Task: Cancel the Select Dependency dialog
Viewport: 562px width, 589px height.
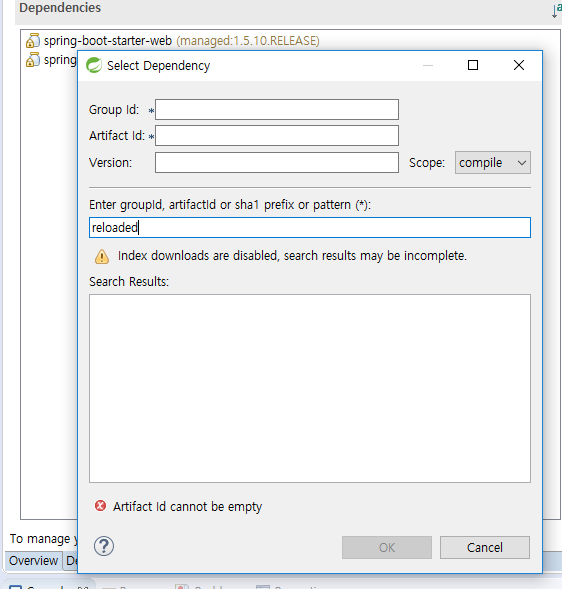Action: [x=485, y=547]
